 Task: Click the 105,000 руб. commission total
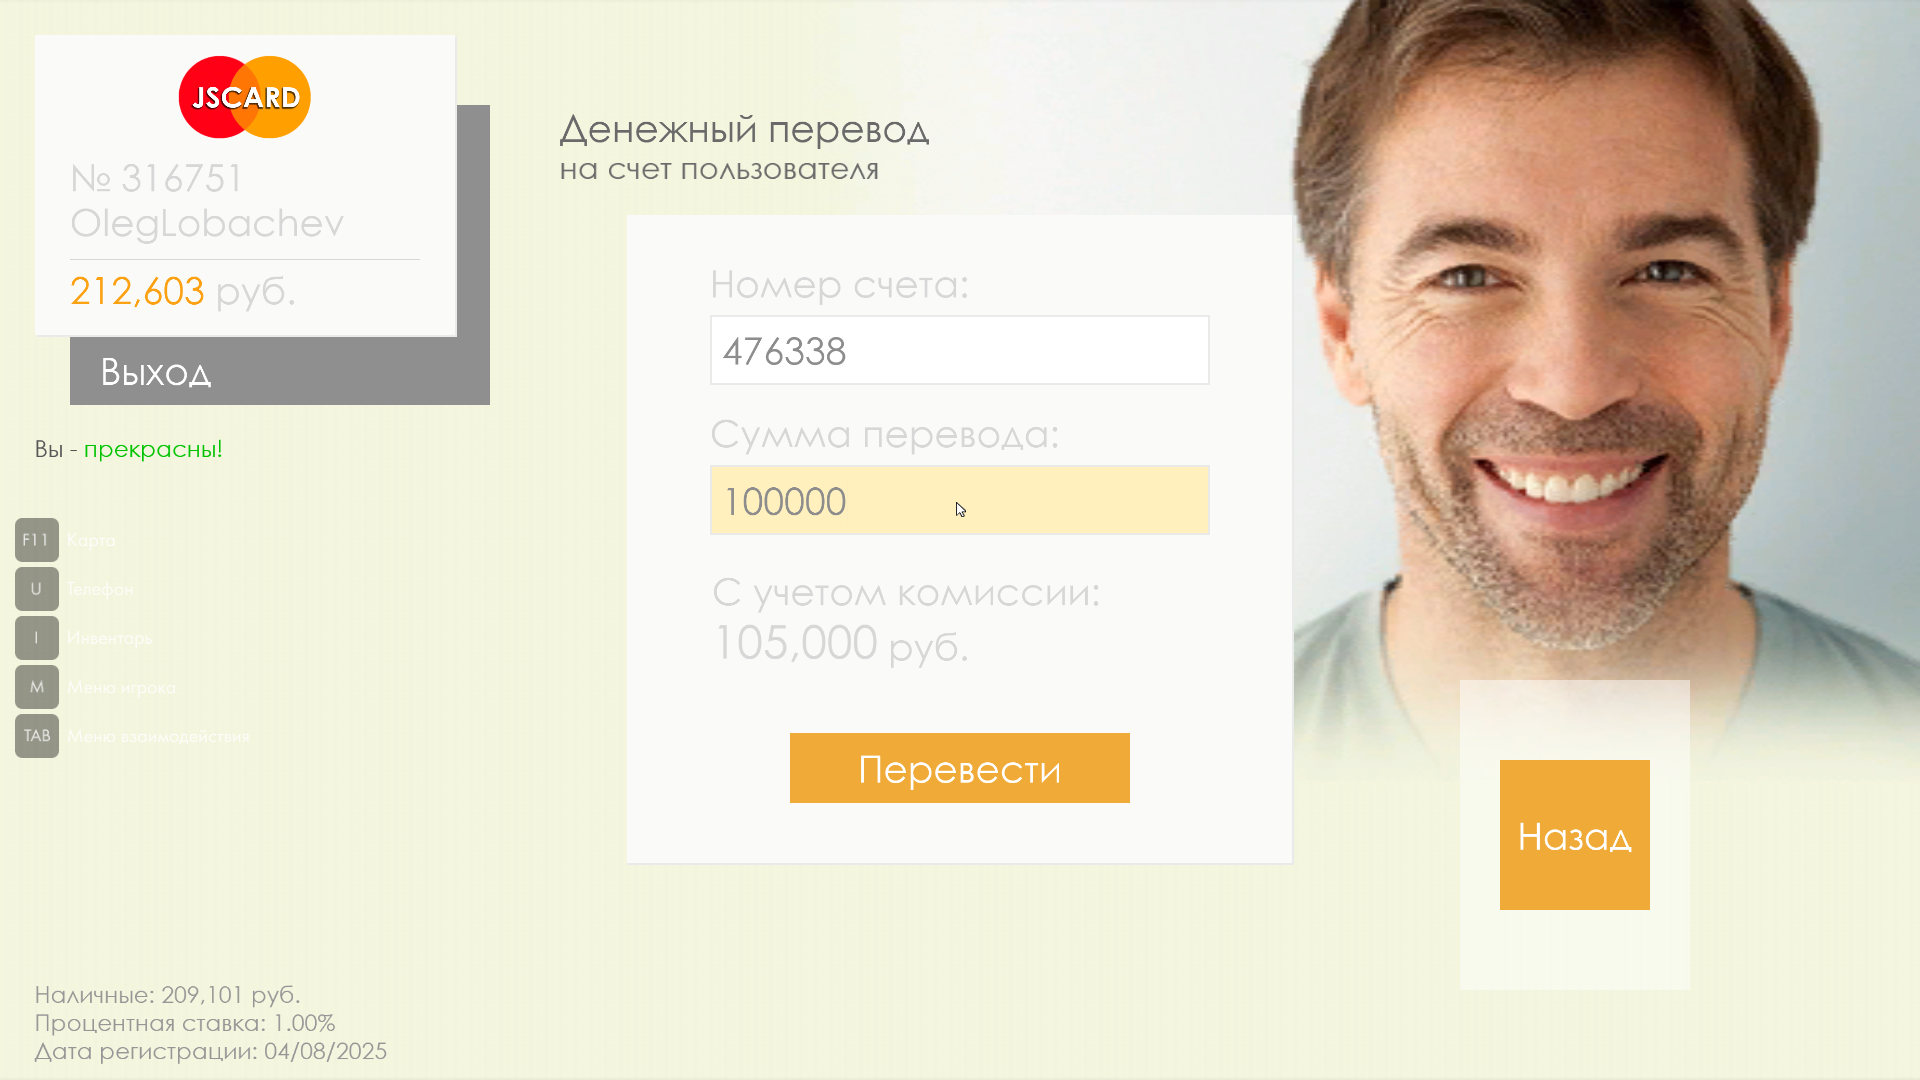tap(840, 643)
